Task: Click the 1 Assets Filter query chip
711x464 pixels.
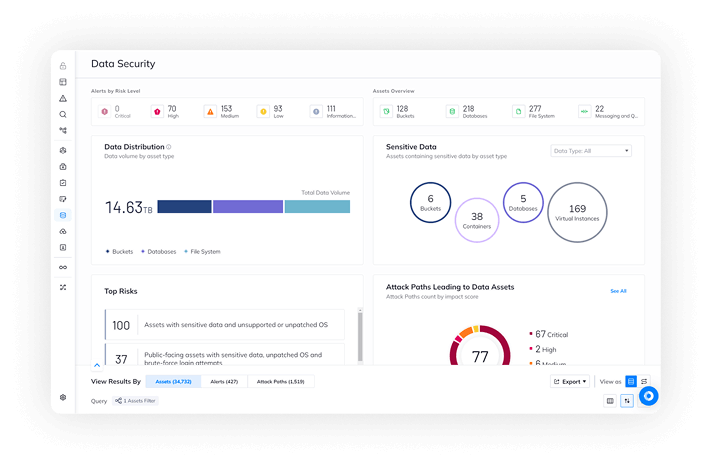Action: click(135, 401)
